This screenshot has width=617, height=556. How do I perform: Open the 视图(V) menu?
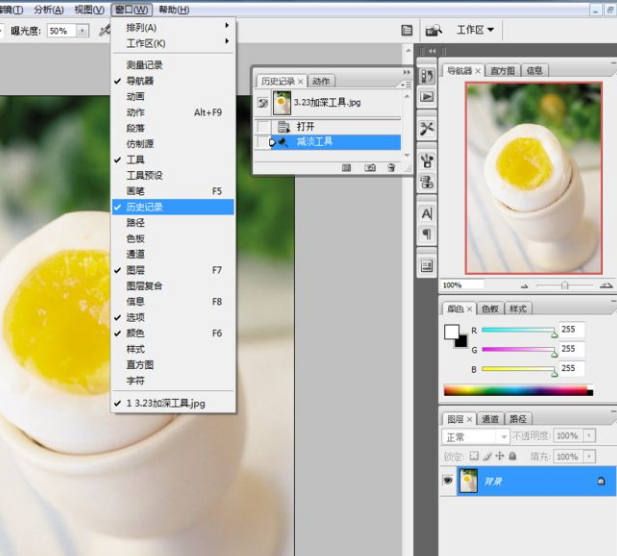point(89,9)
